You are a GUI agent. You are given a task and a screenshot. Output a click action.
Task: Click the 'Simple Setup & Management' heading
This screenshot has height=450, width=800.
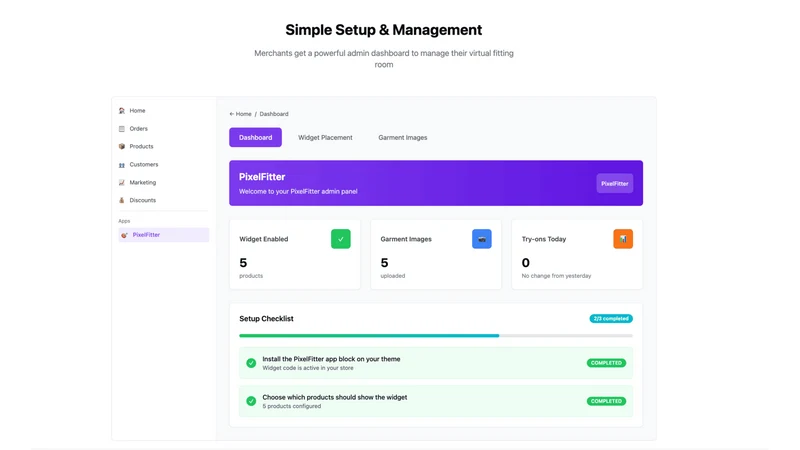tap(384, 30)
